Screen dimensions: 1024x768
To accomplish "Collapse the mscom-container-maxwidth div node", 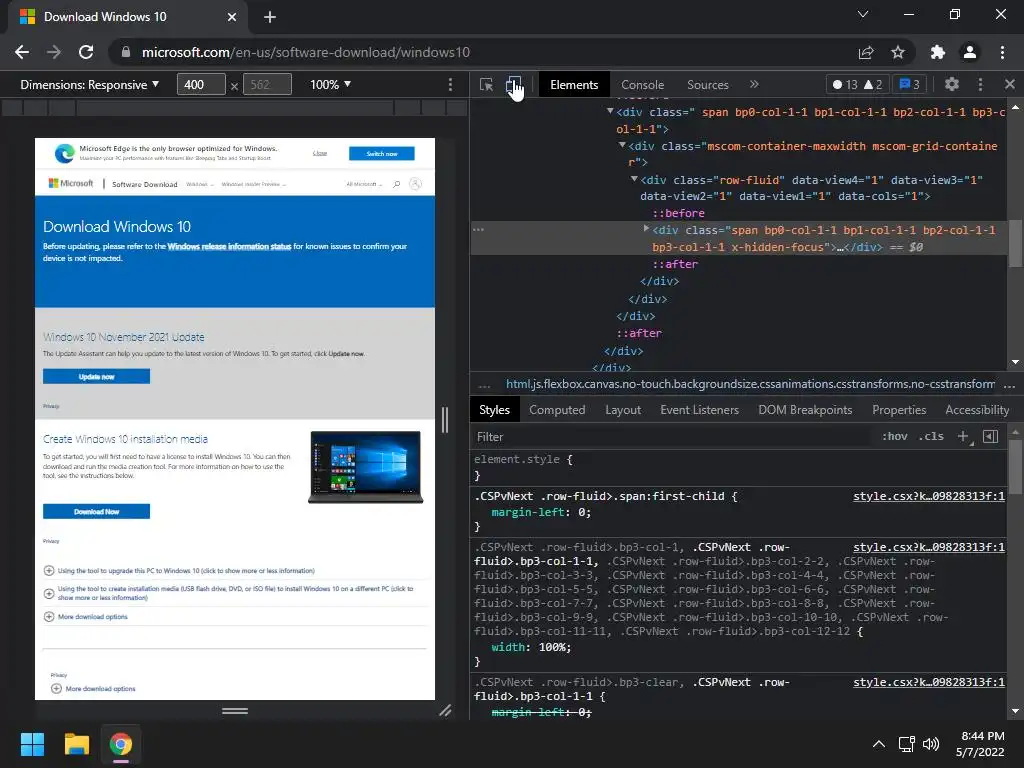I will [622, 145].
